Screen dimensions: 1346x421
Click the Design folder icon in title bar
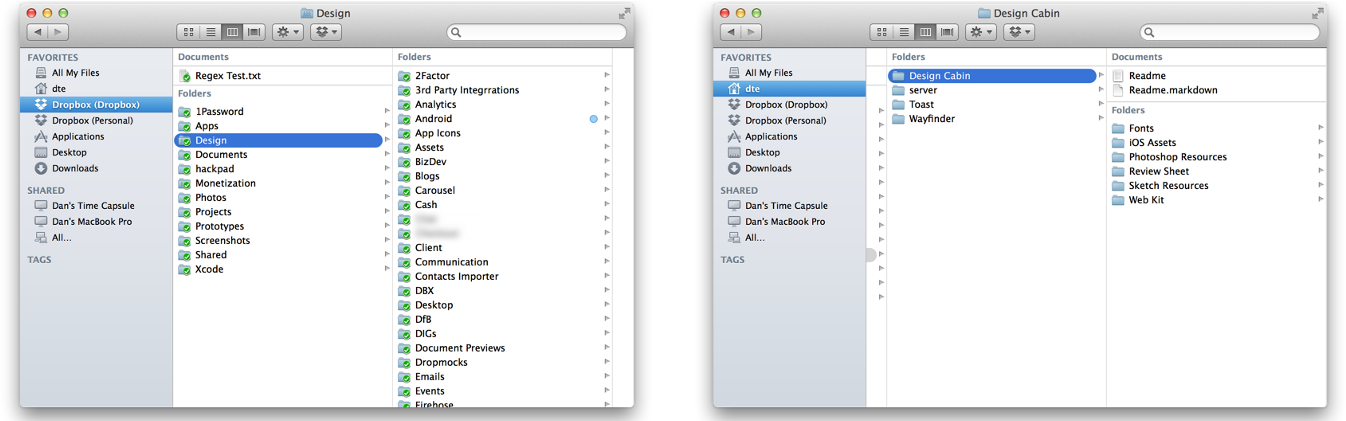[306, 13]
